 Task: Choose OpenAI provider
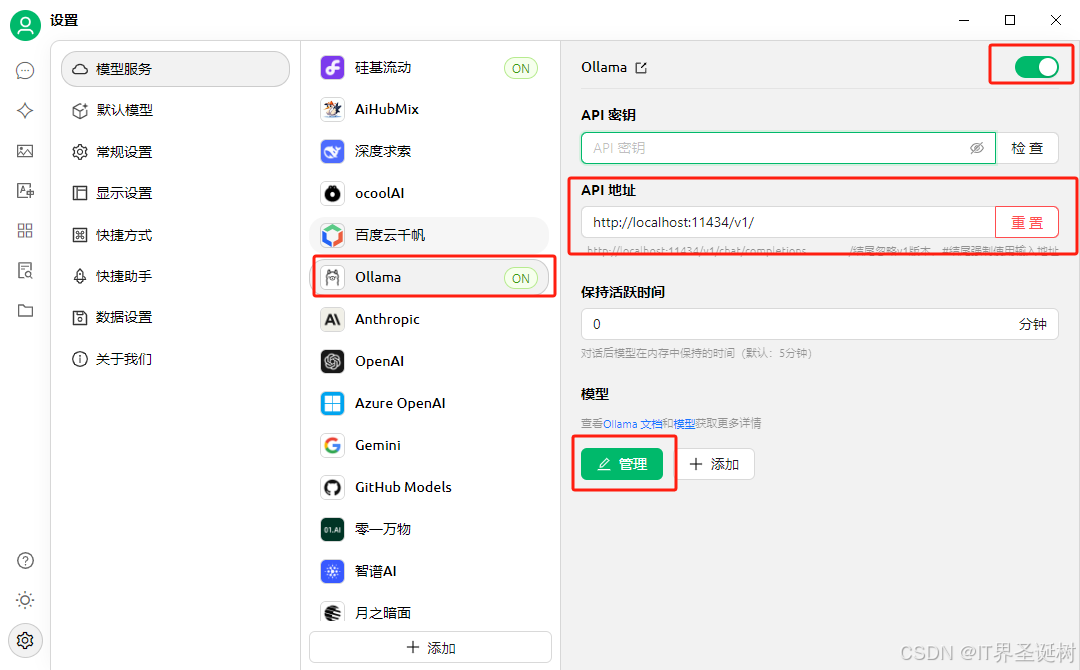[430, 362]
